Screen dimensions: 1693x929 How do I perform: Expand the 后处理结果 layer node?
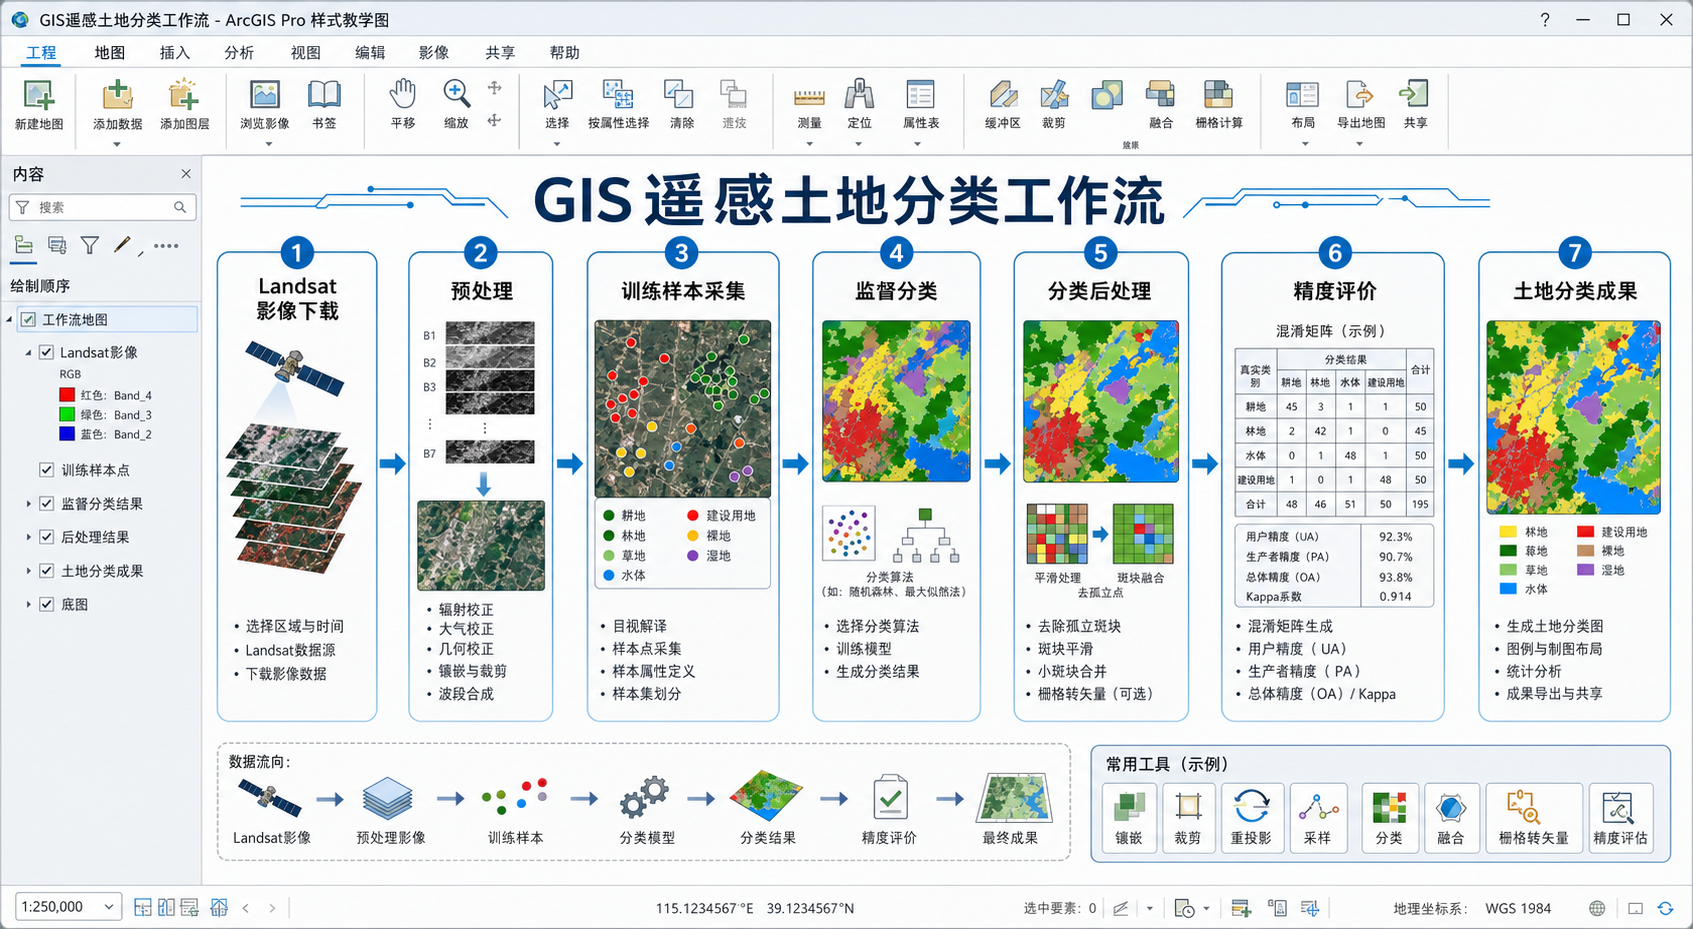[28, 537]
